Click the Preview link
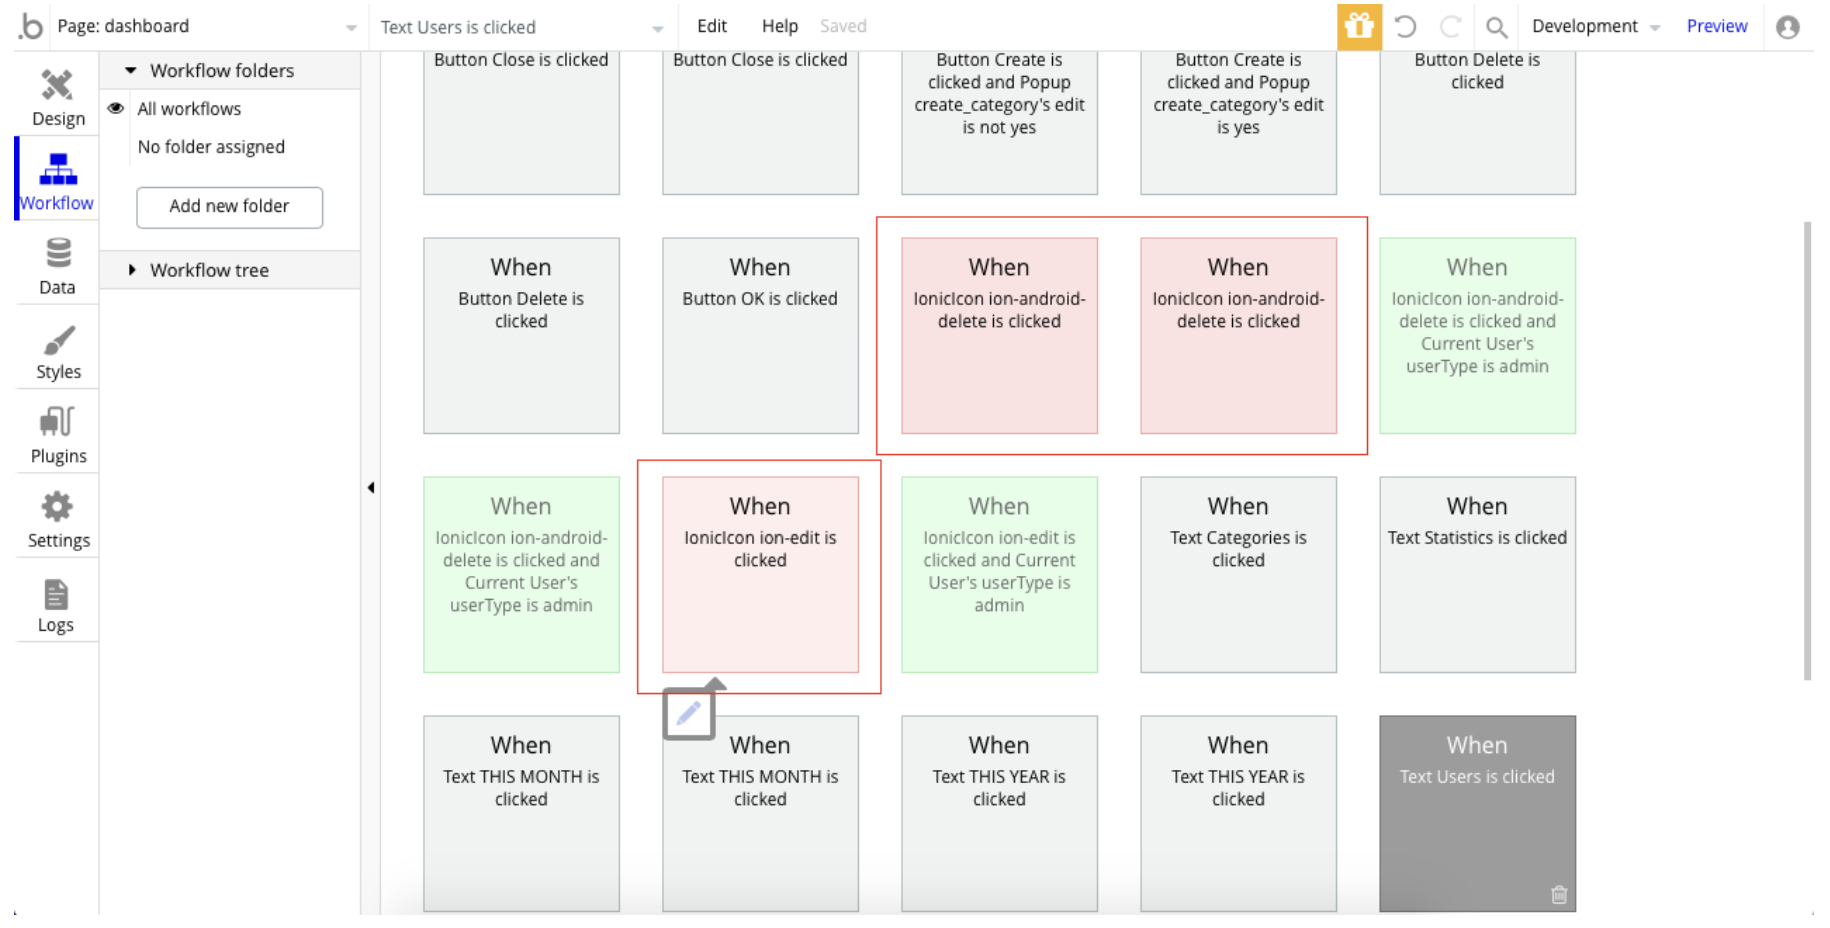The image size is (1830, 928). (x=1716, y=27)
